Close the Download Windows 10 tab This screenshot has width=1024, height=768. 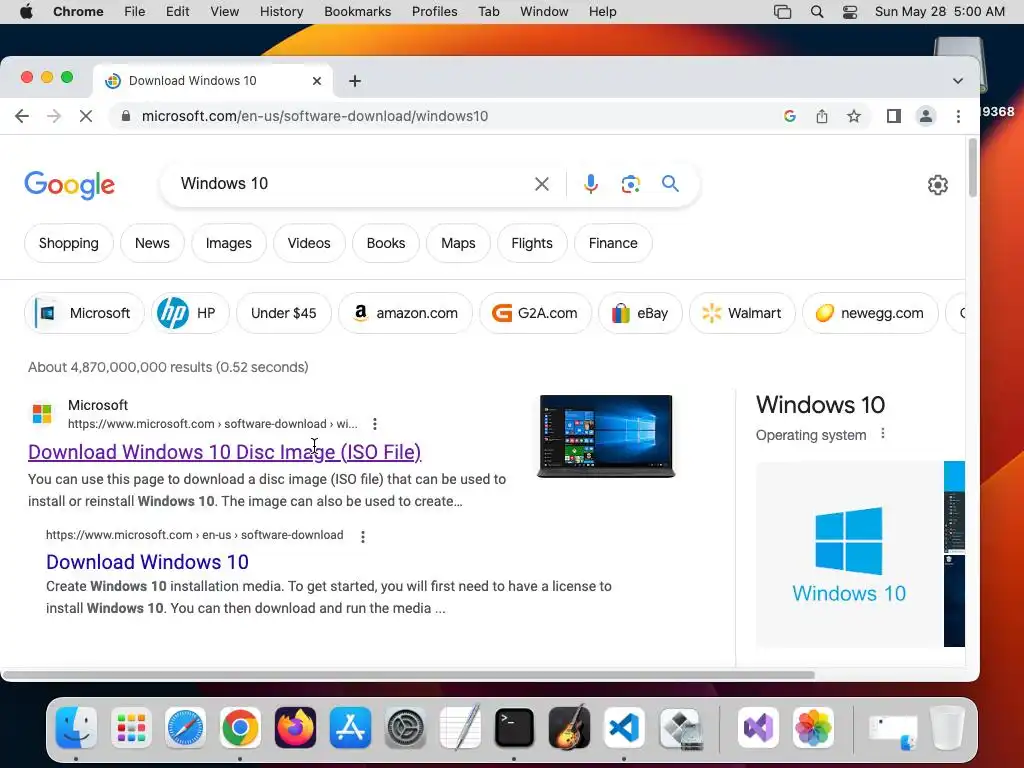(x=317, y=81)
